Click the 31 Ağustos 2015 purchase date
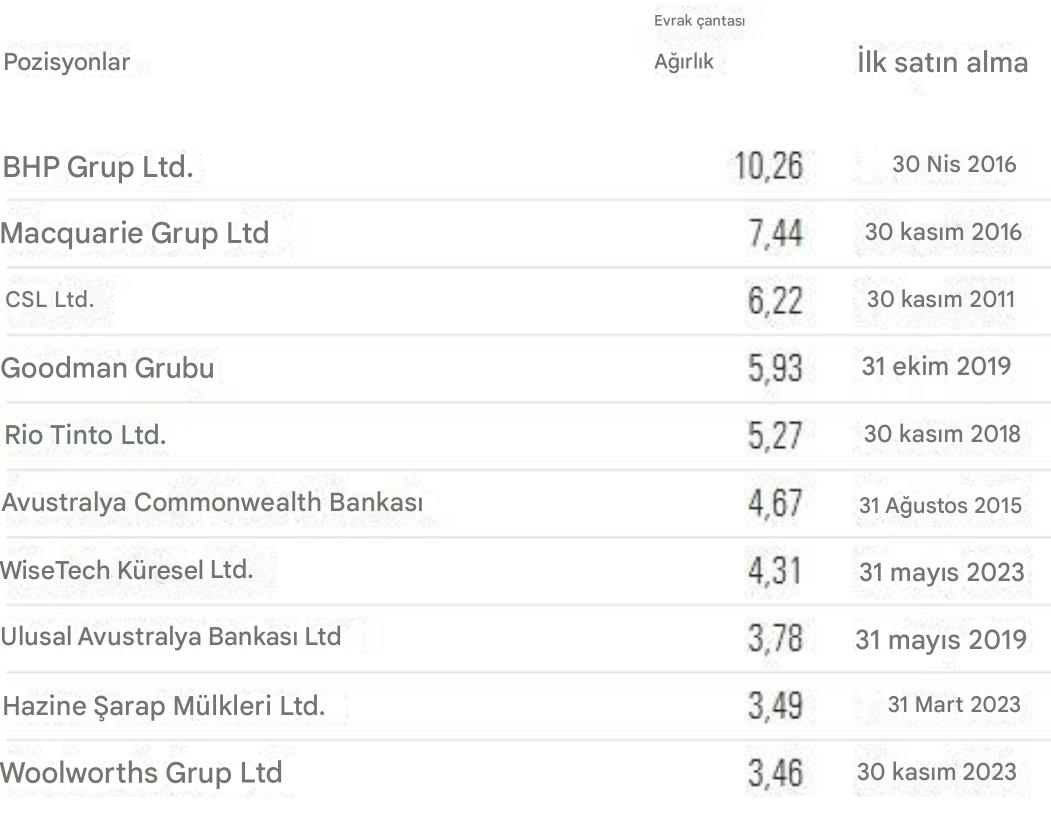 pos(941,506)
